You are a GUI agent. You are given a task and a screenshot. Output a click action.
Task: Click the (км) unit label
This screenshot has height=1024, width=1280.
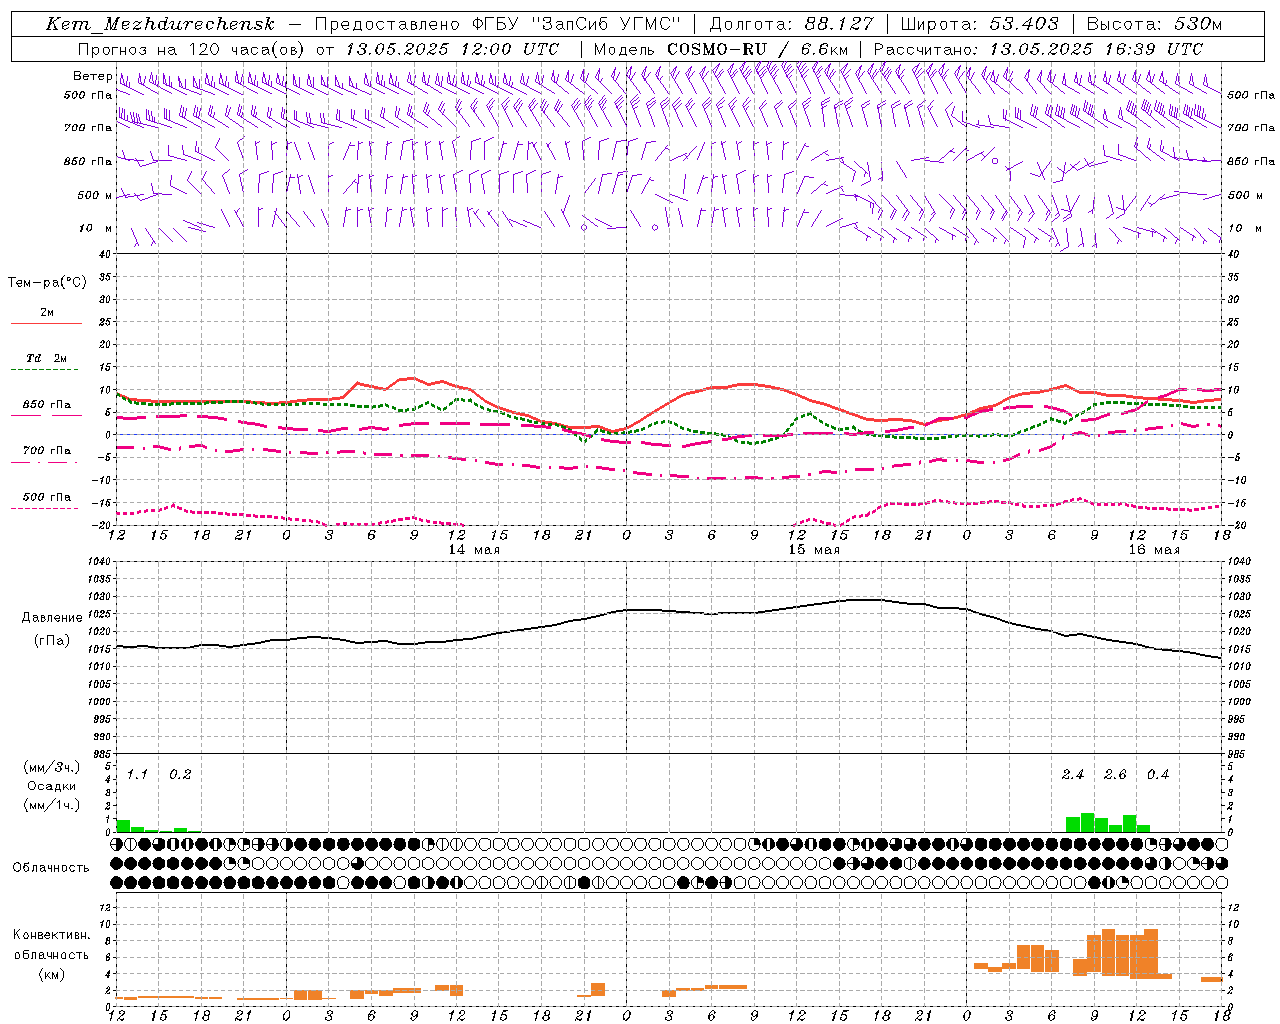pyautogui.click(x=52, y=974)
